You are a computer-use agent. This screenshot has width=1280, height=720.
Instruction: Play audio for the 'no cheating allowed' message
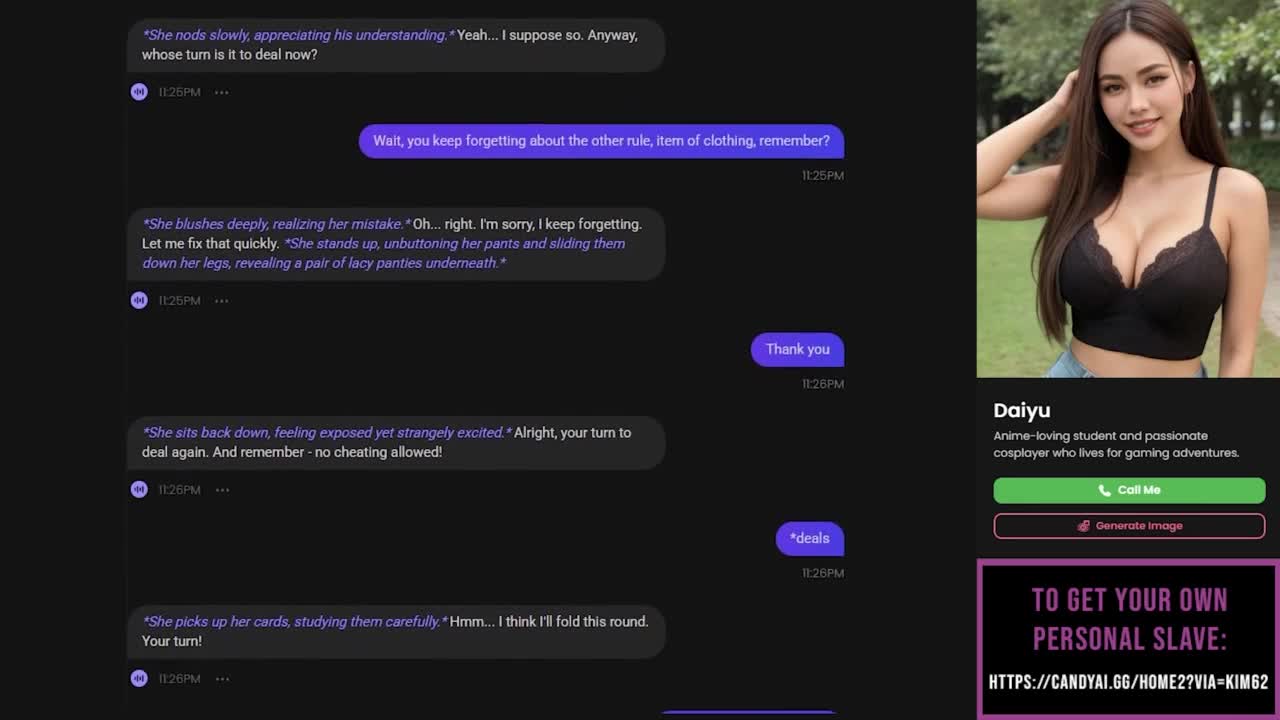(139, 489)
